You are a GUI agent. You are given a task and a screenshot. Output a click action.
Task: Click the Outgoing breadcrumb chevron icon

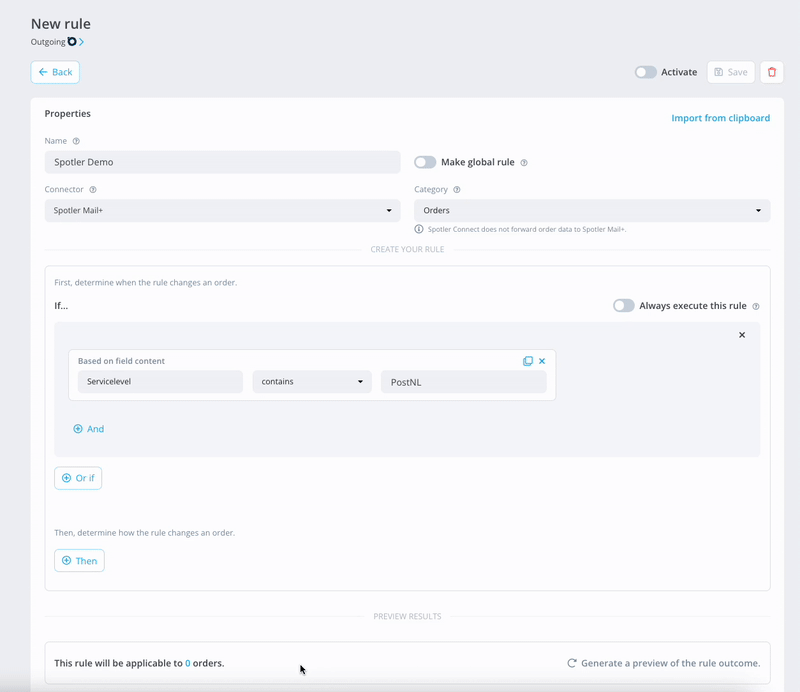pos(82,42)
